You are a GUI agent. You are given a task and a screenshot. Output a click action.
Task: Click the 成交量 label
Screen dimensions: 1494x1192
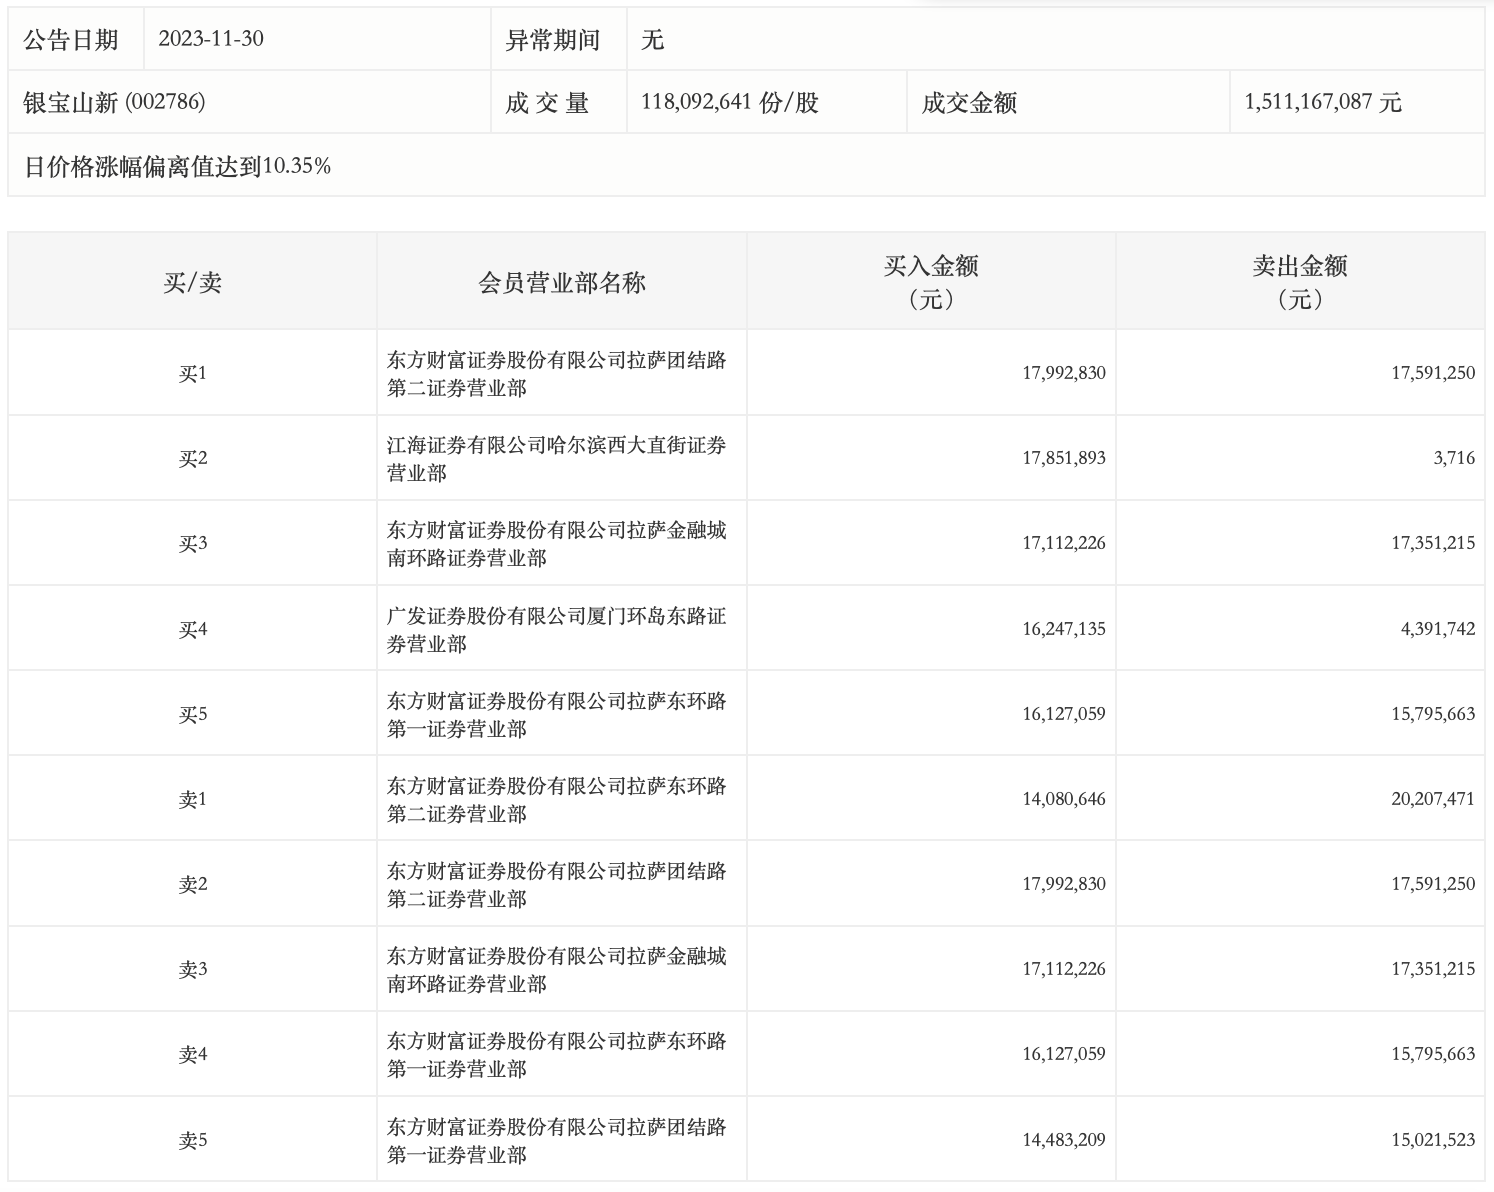pos(547,102)
